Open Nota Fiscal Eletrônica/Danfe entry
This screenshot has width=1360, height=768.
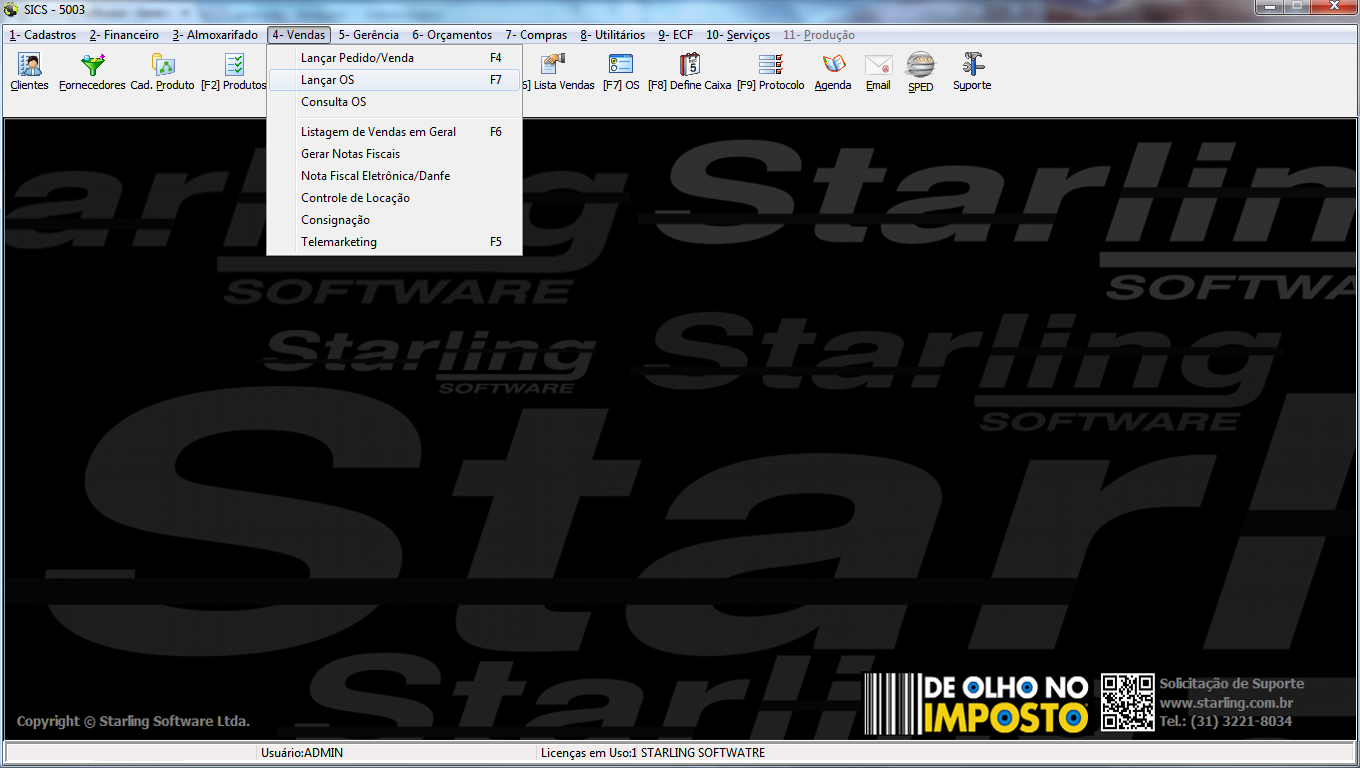[x=394, y=176]
